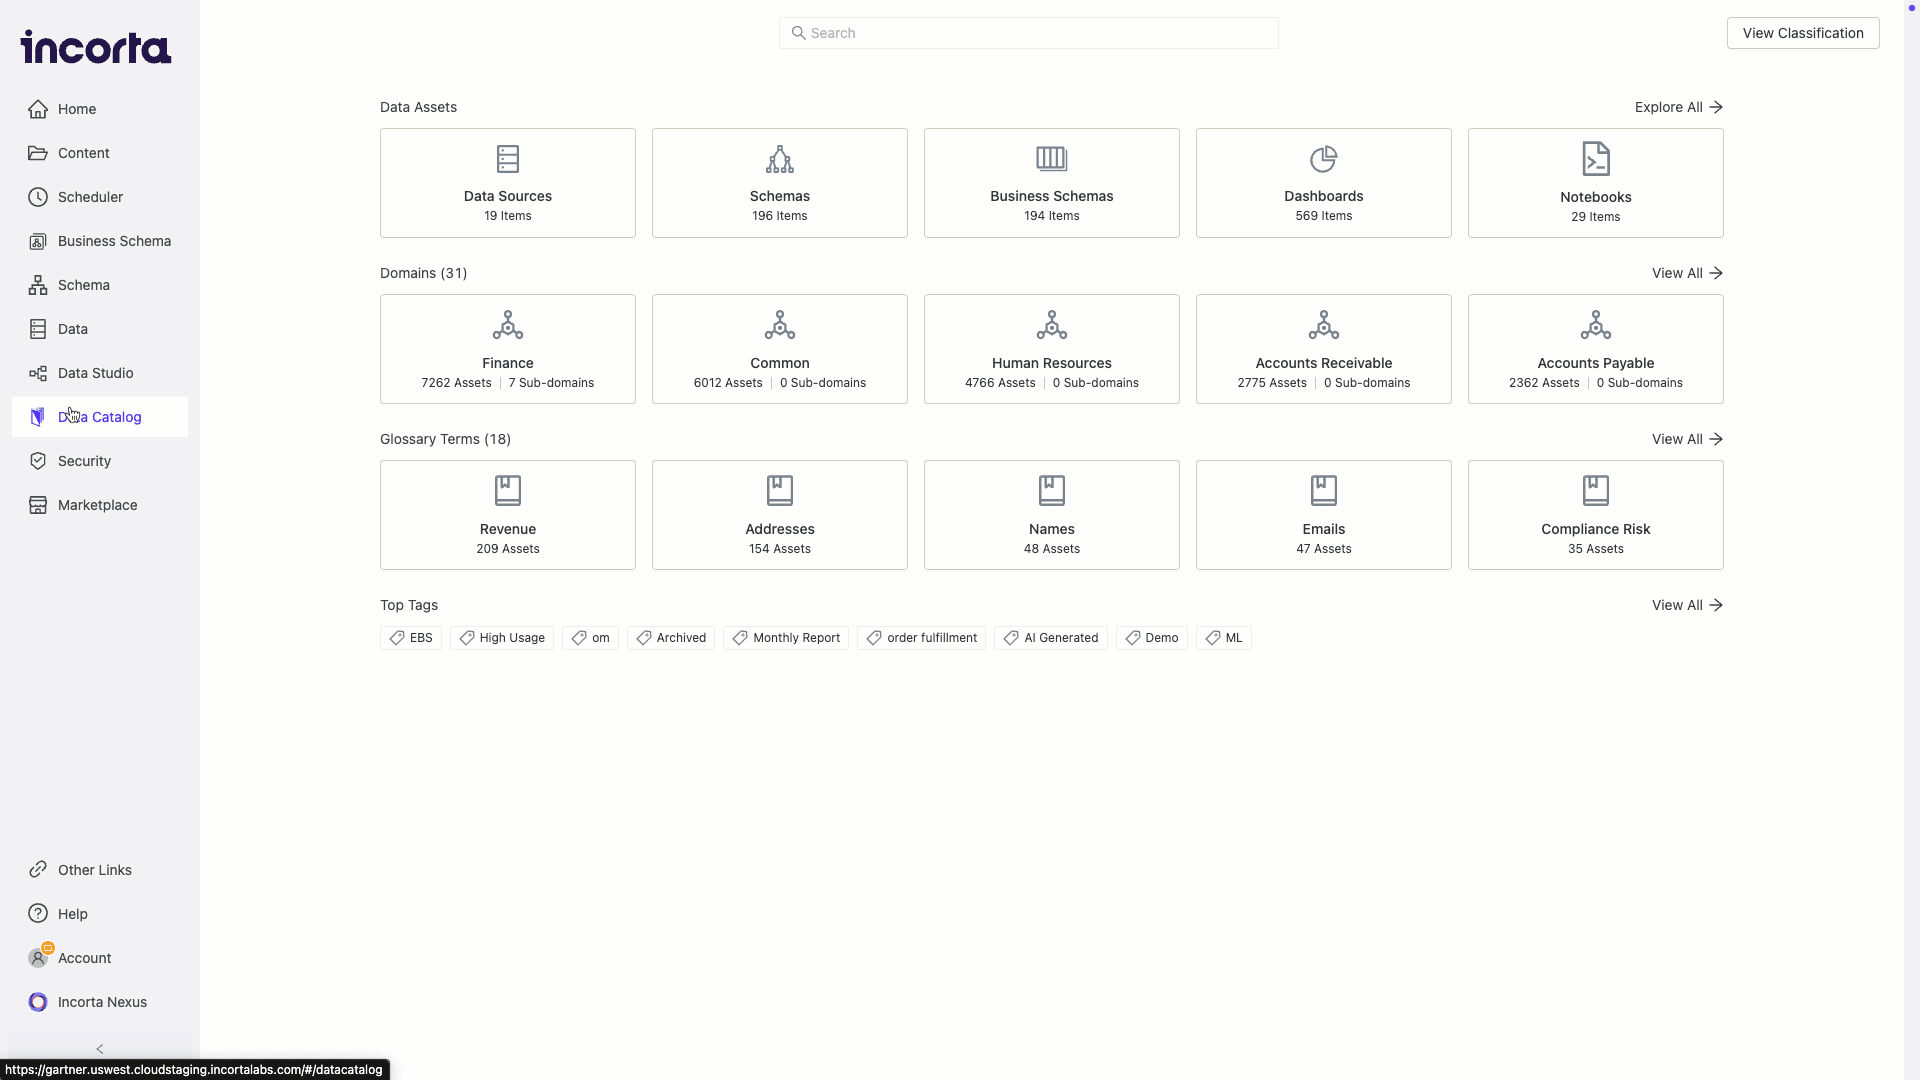Screen dimensions: 1920x1080
Task: Open the Security sidebar item
Action: pyautogui.click(x=84, y=461)
